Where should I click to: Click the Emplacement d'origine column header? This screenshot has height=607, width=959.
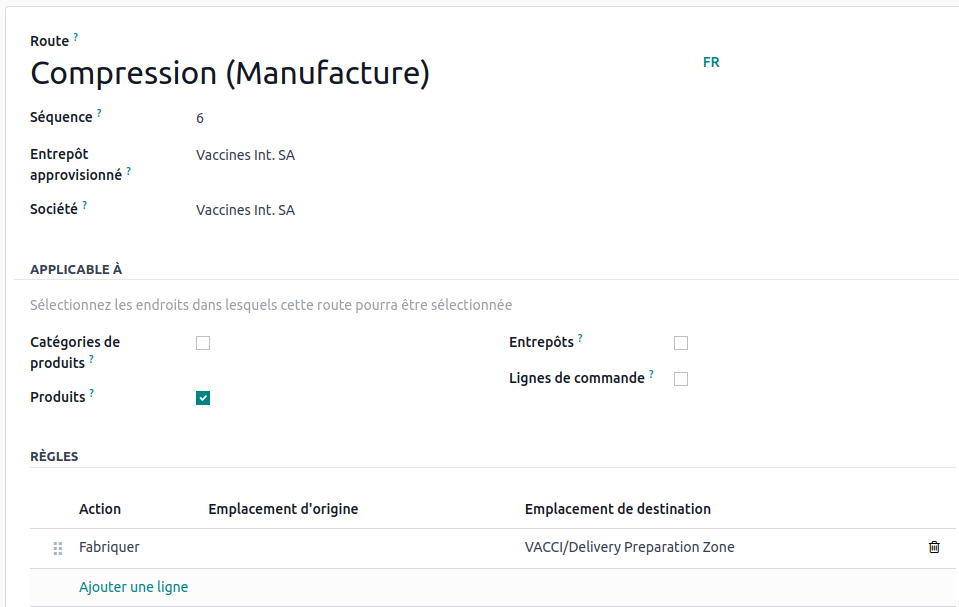(x=283, y=509)
